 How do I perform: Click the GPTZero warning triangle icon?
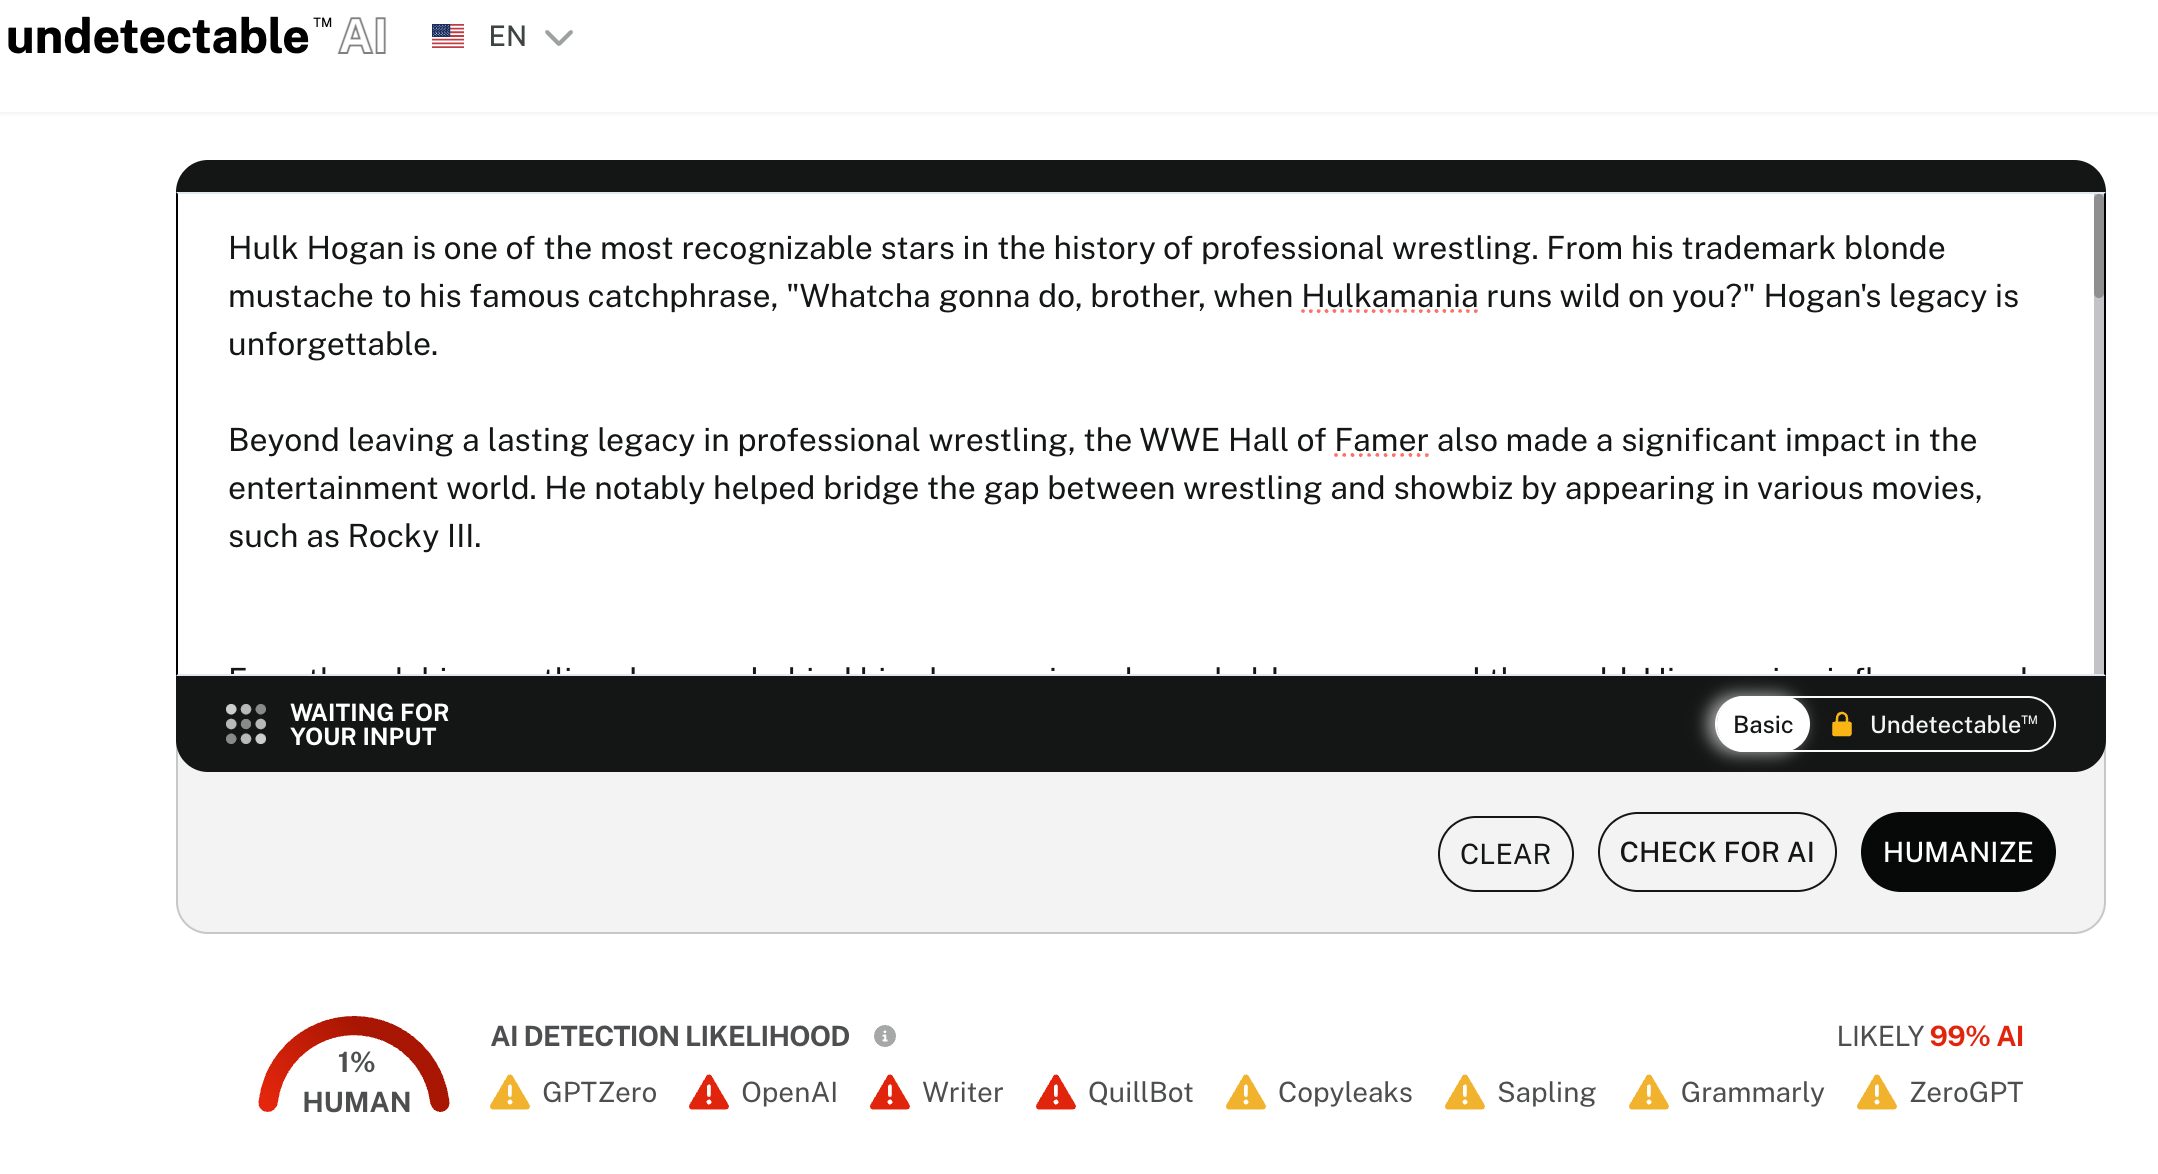[x=510, y=1092]
